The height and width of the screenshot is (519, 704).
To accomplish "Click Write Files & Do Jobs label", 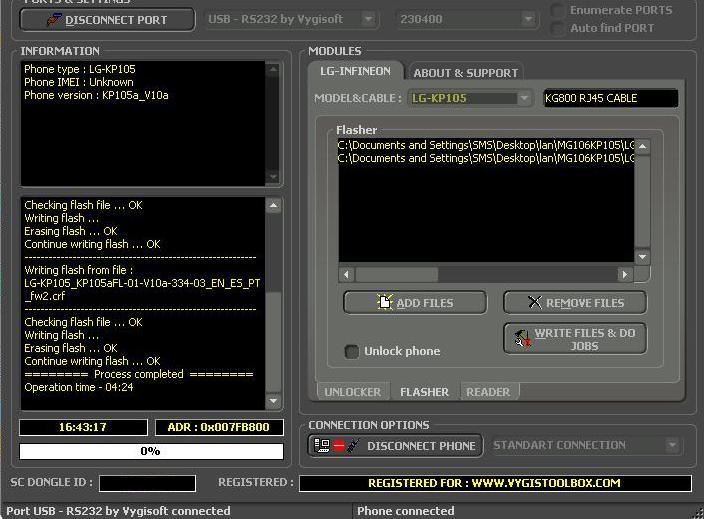I will click(585, 339).
